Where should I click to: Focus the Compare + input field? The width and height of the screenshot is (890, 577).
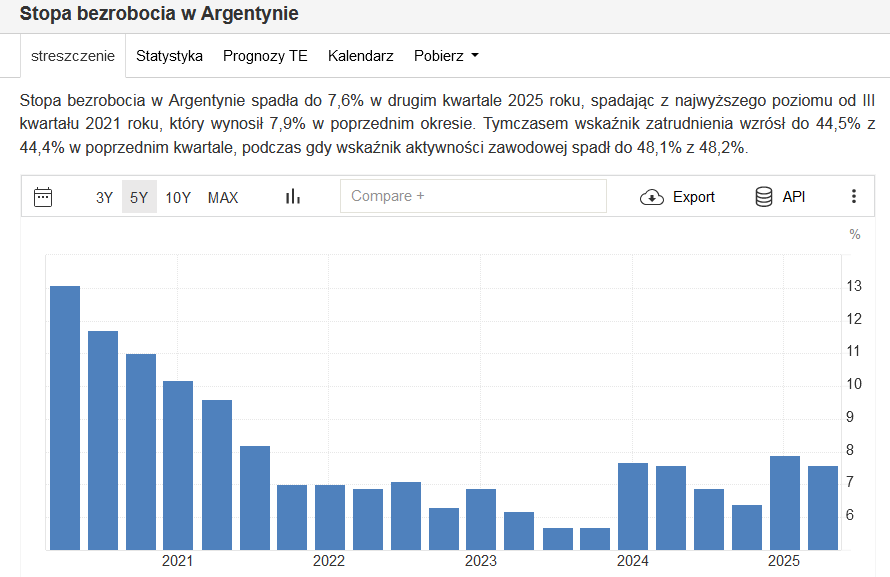473,196
